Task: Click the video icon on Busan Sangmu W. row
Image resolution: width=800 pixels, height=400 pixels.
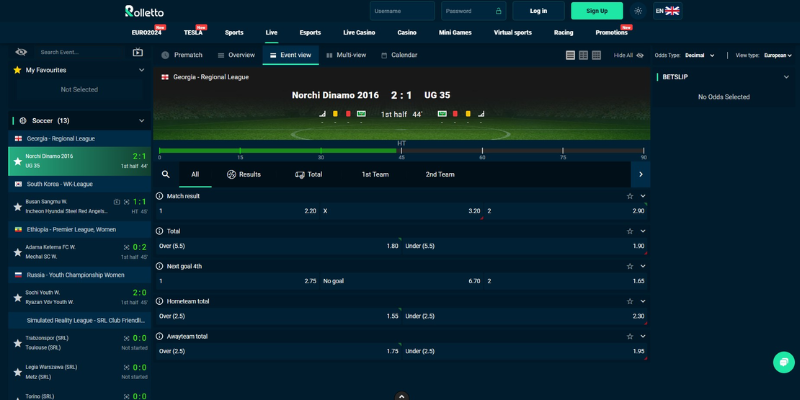Action: 117,202
